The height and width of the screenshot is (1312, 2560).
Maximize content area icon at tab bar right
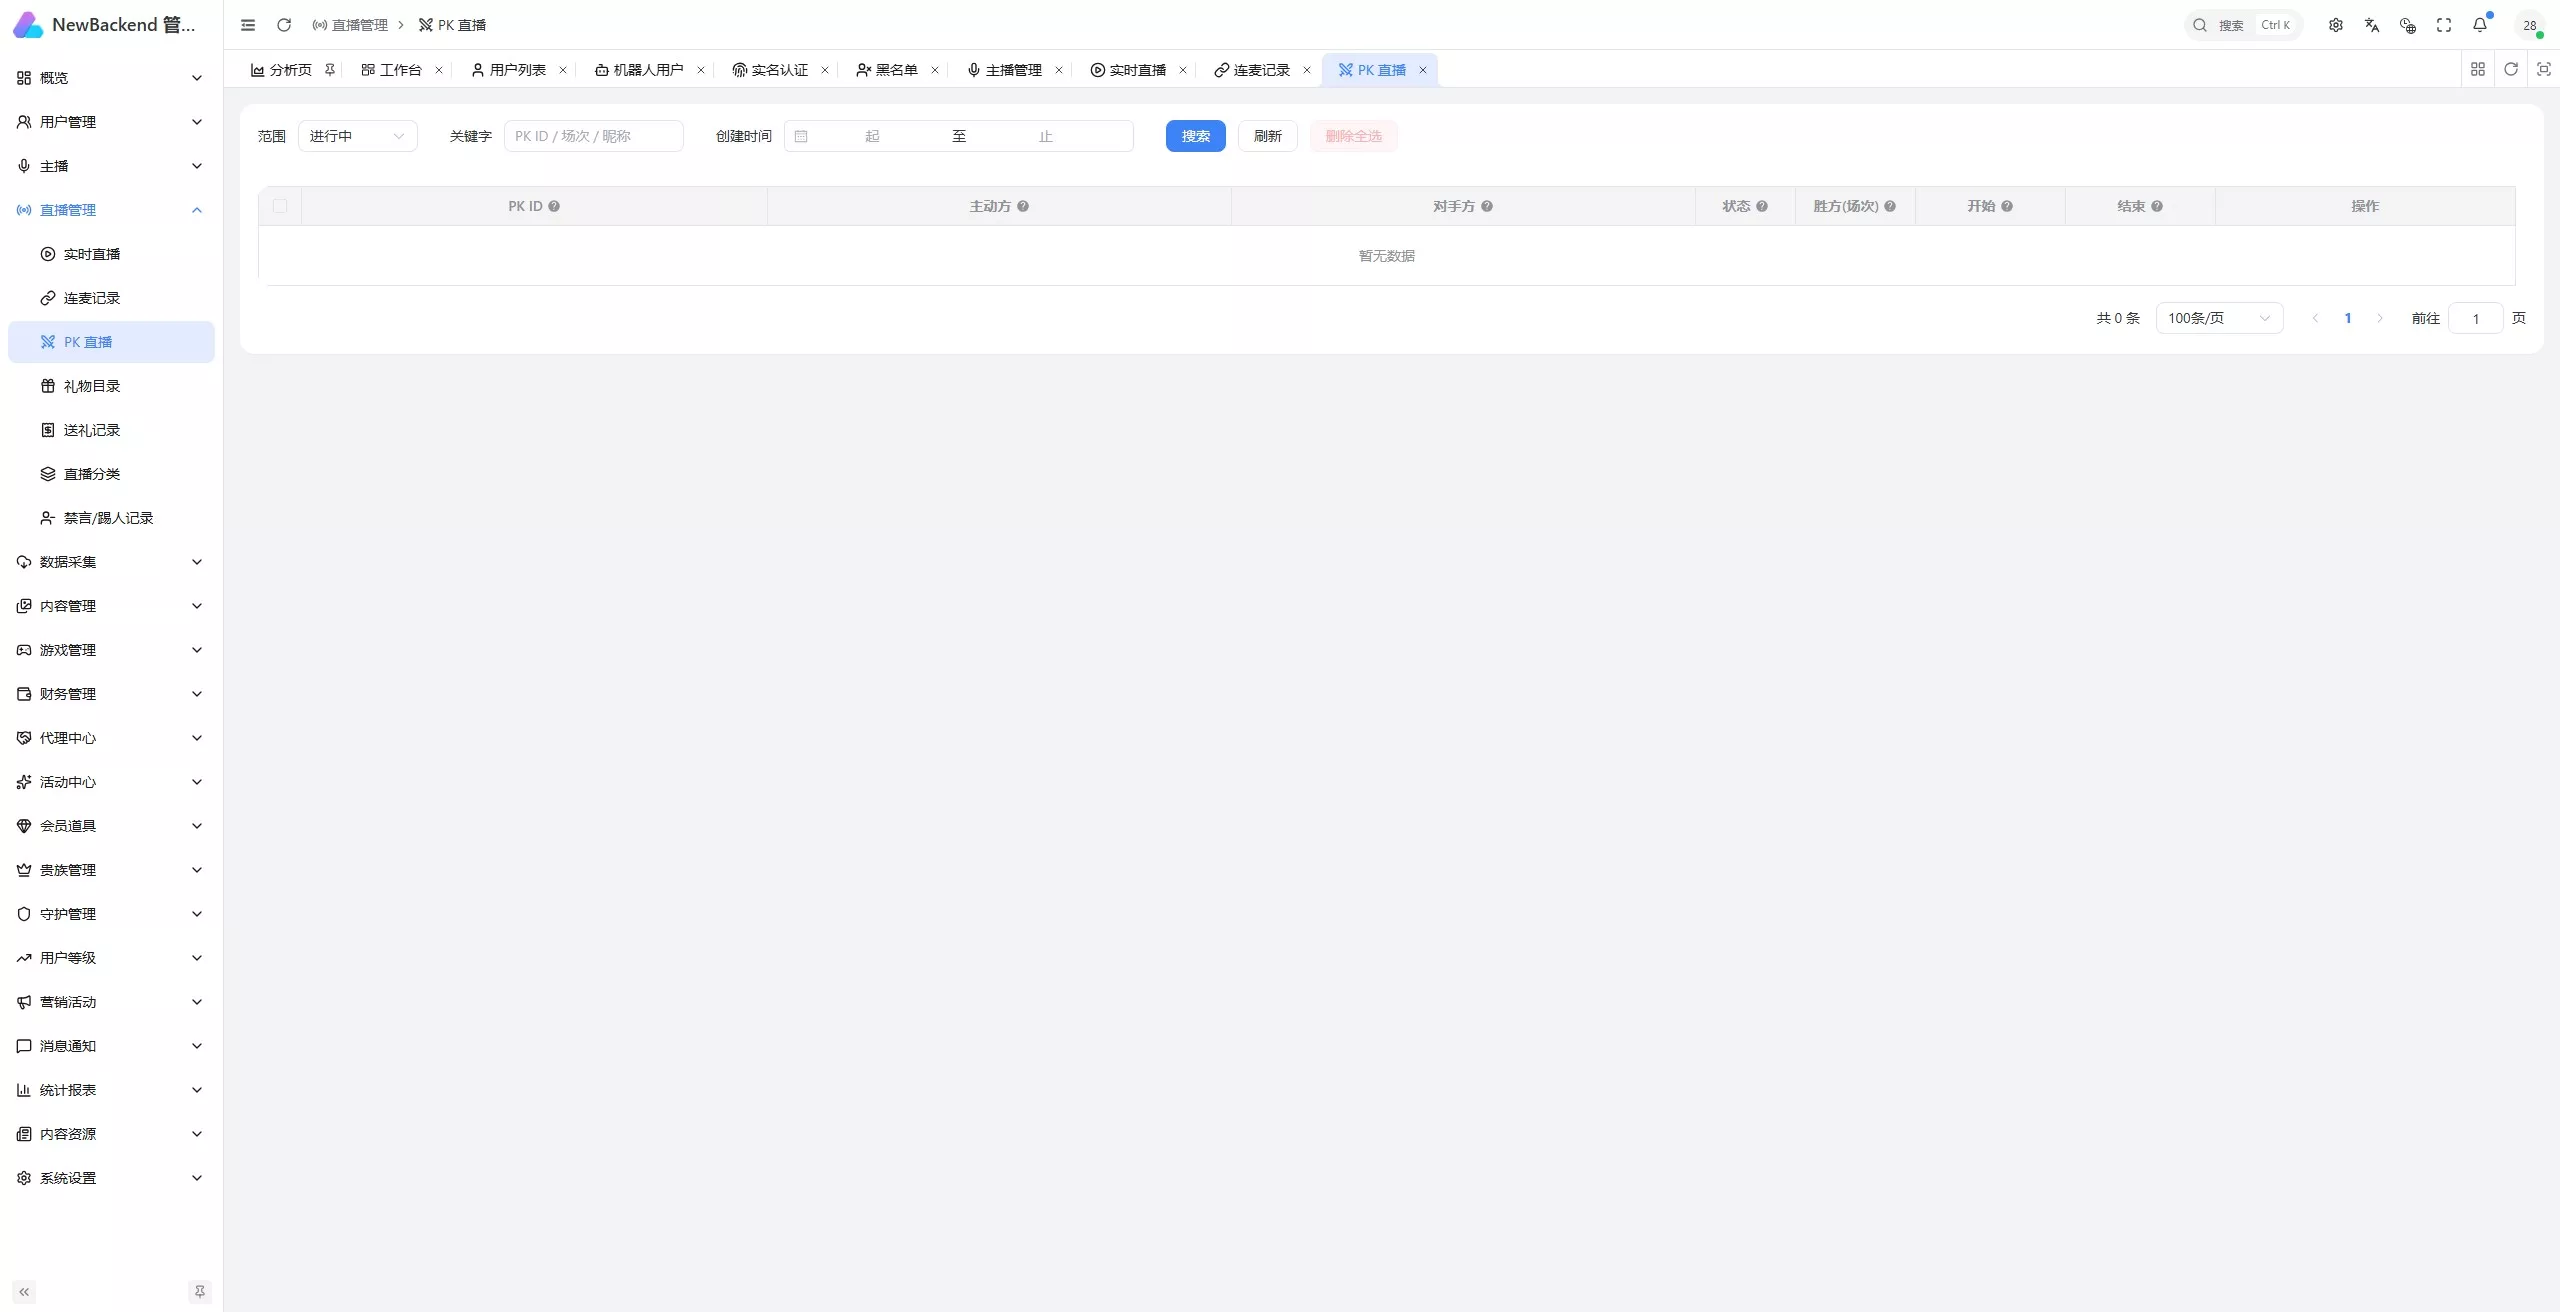(2544, 69)
